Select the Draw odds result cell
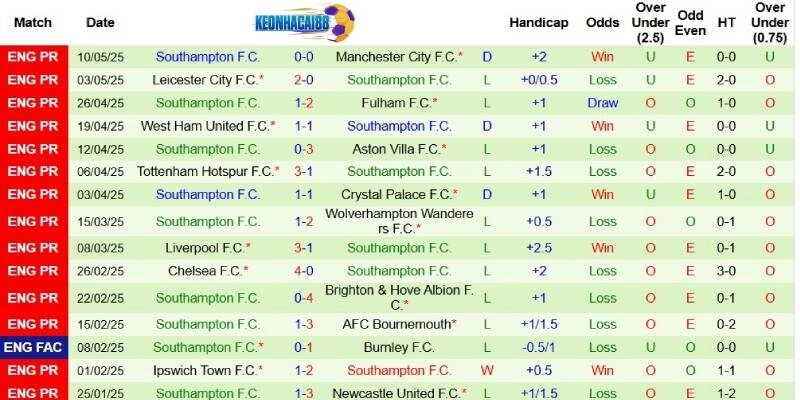Image resolution: width=800 pixels, height=400 pixels. click(x=602, y=103)
